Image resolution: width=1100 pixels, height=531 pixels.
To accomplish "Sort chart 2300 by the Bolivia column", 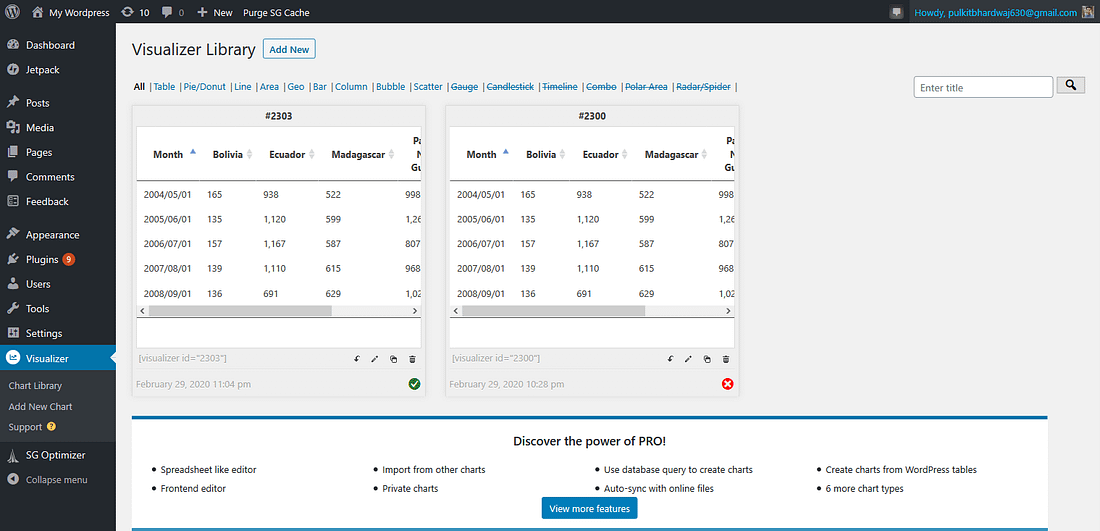I will click(542, 154).
